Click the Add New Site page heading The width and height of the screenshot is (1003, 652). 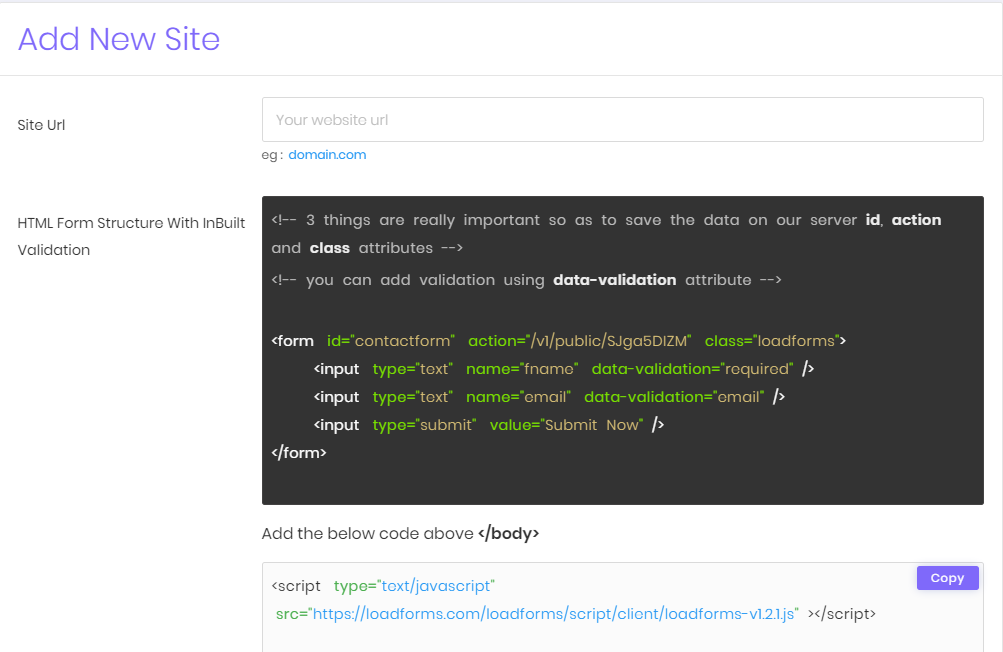118,39
